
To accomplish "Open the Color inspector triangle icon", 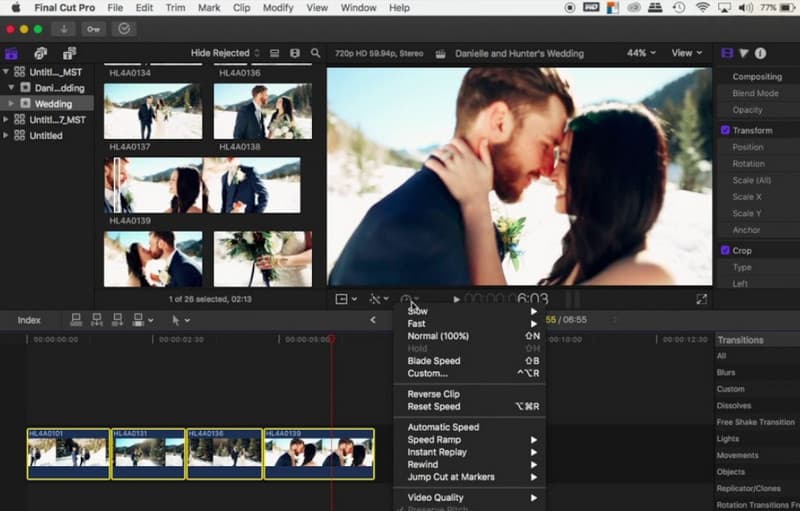I will pos(744,53).
